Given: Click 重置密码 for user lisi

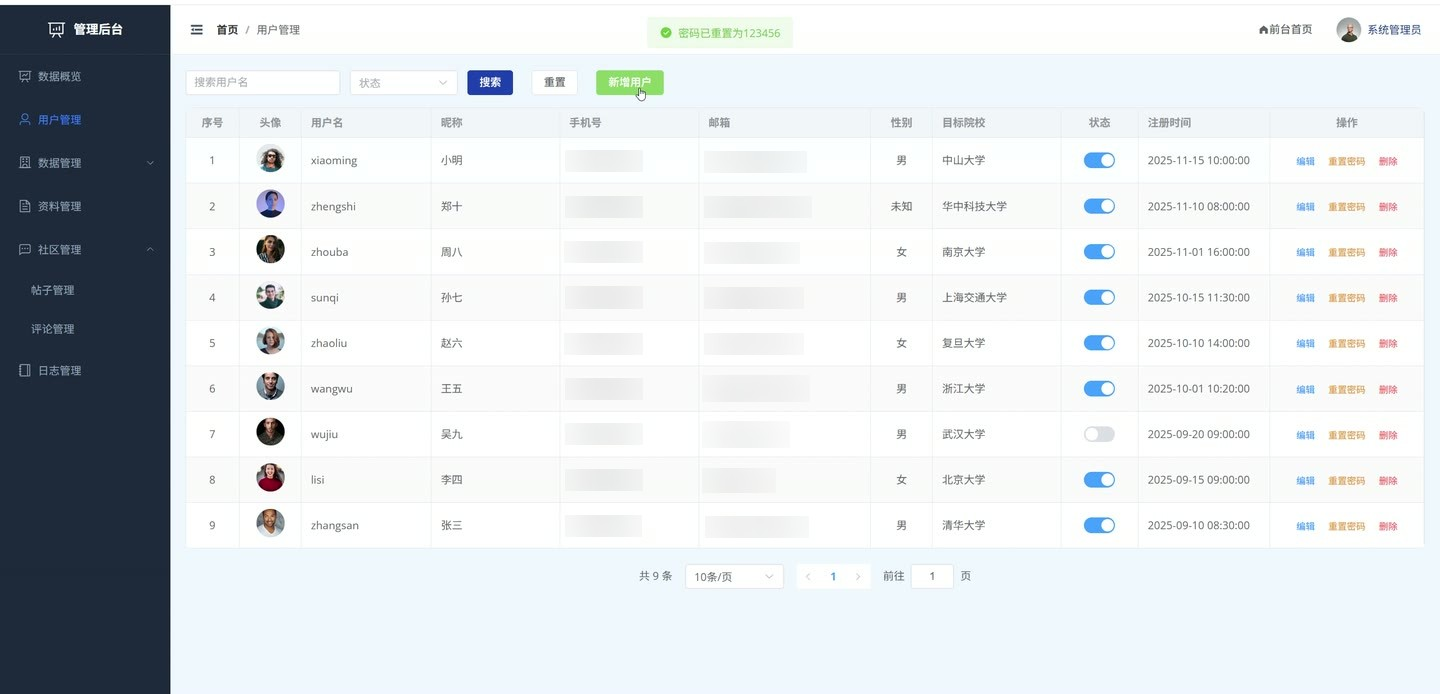Looking at the screenshot, I should coord(1346,481).
